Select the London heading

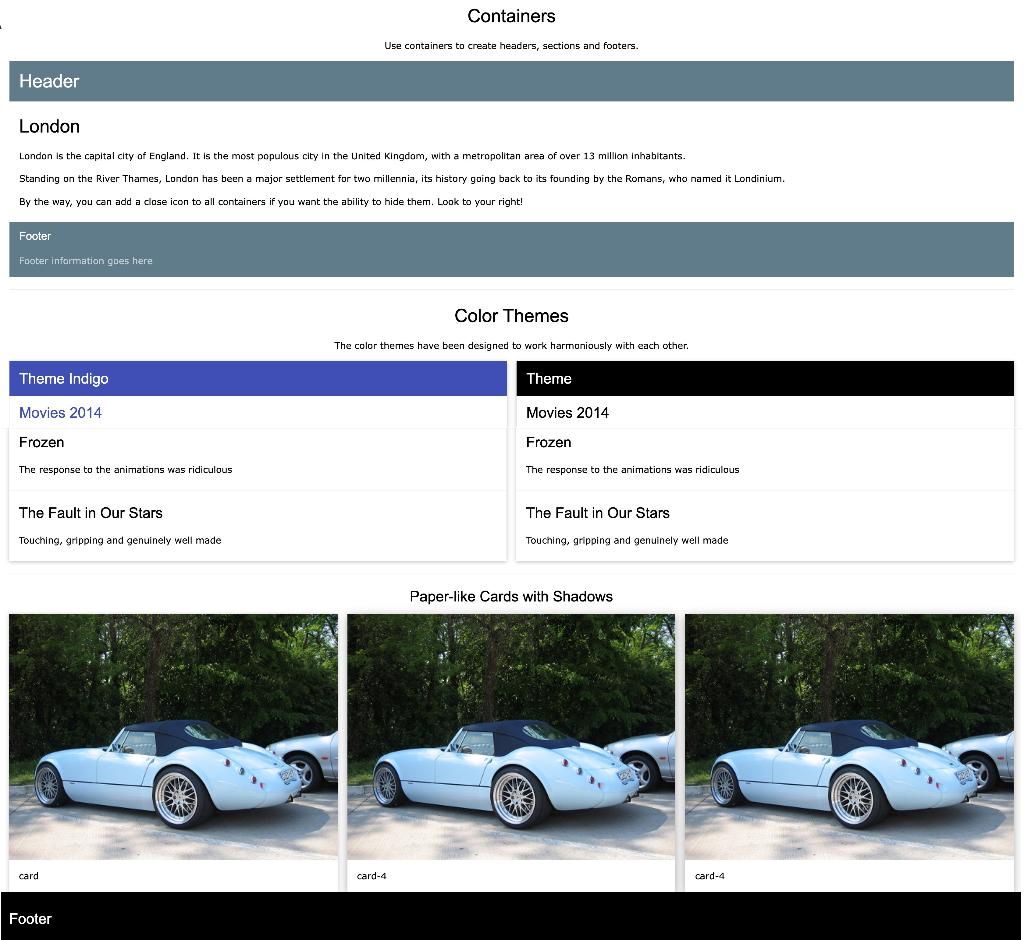pyautogui.click(x=49, y=126)
